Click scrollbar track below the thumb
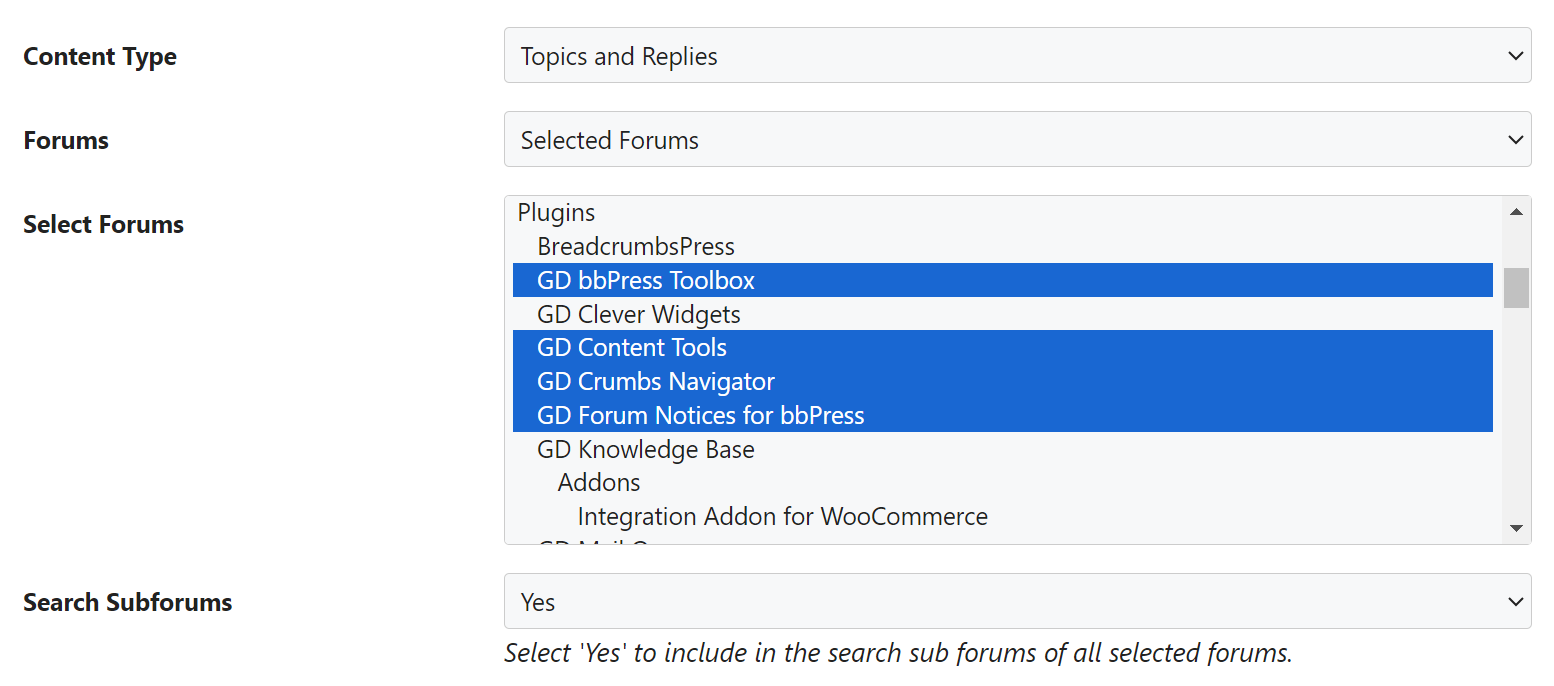The width and height of the screenshot is (1554, 686). tap(1516, 420)
